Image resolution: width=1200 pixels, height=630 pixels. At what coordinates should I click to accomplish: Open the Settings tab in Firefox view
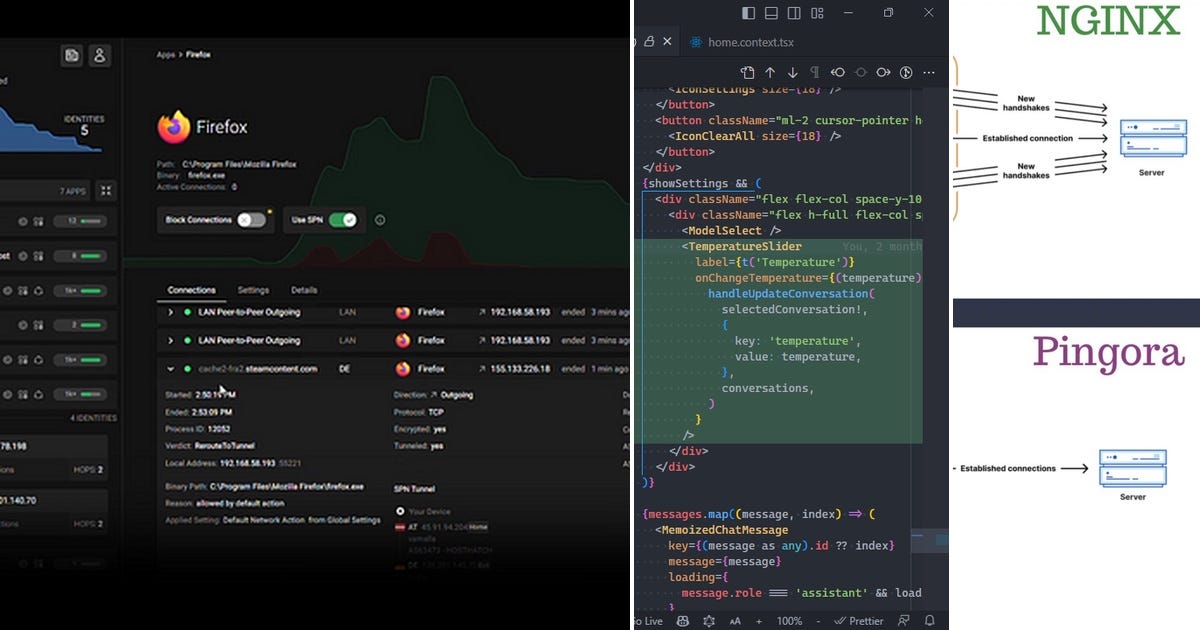tap(253, 290)
